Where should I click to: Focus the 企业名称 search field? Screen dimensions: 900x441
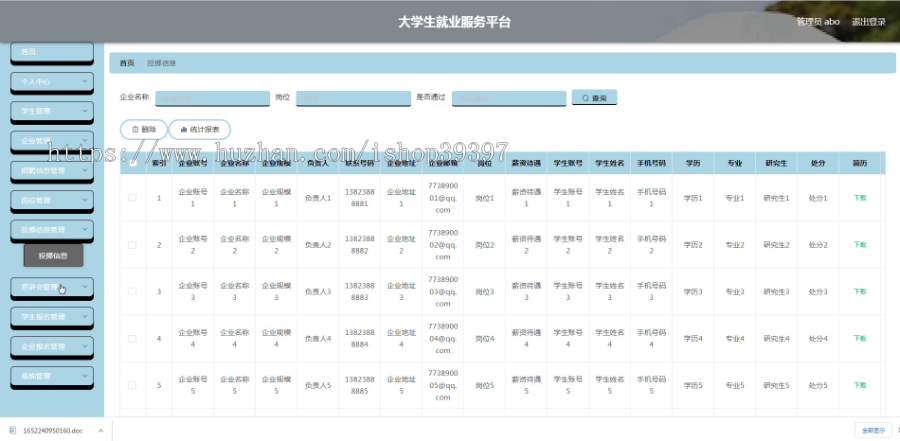tap(212, 98)
